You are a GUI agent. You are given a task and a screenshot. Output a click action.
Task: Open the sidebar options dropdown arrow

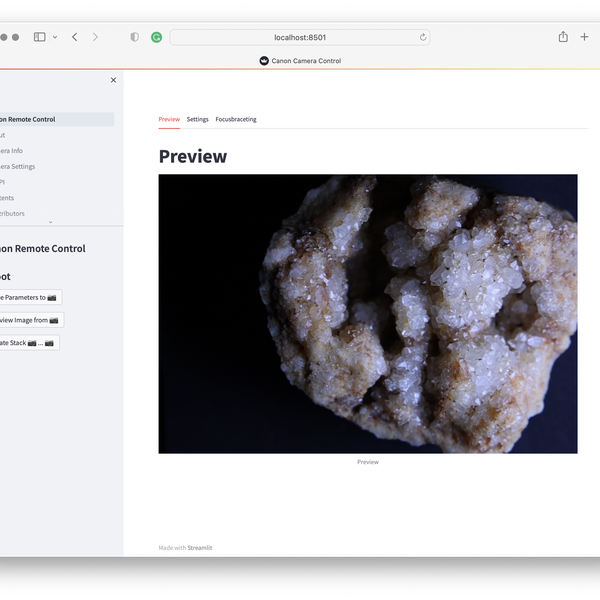[x=55, y=37]
